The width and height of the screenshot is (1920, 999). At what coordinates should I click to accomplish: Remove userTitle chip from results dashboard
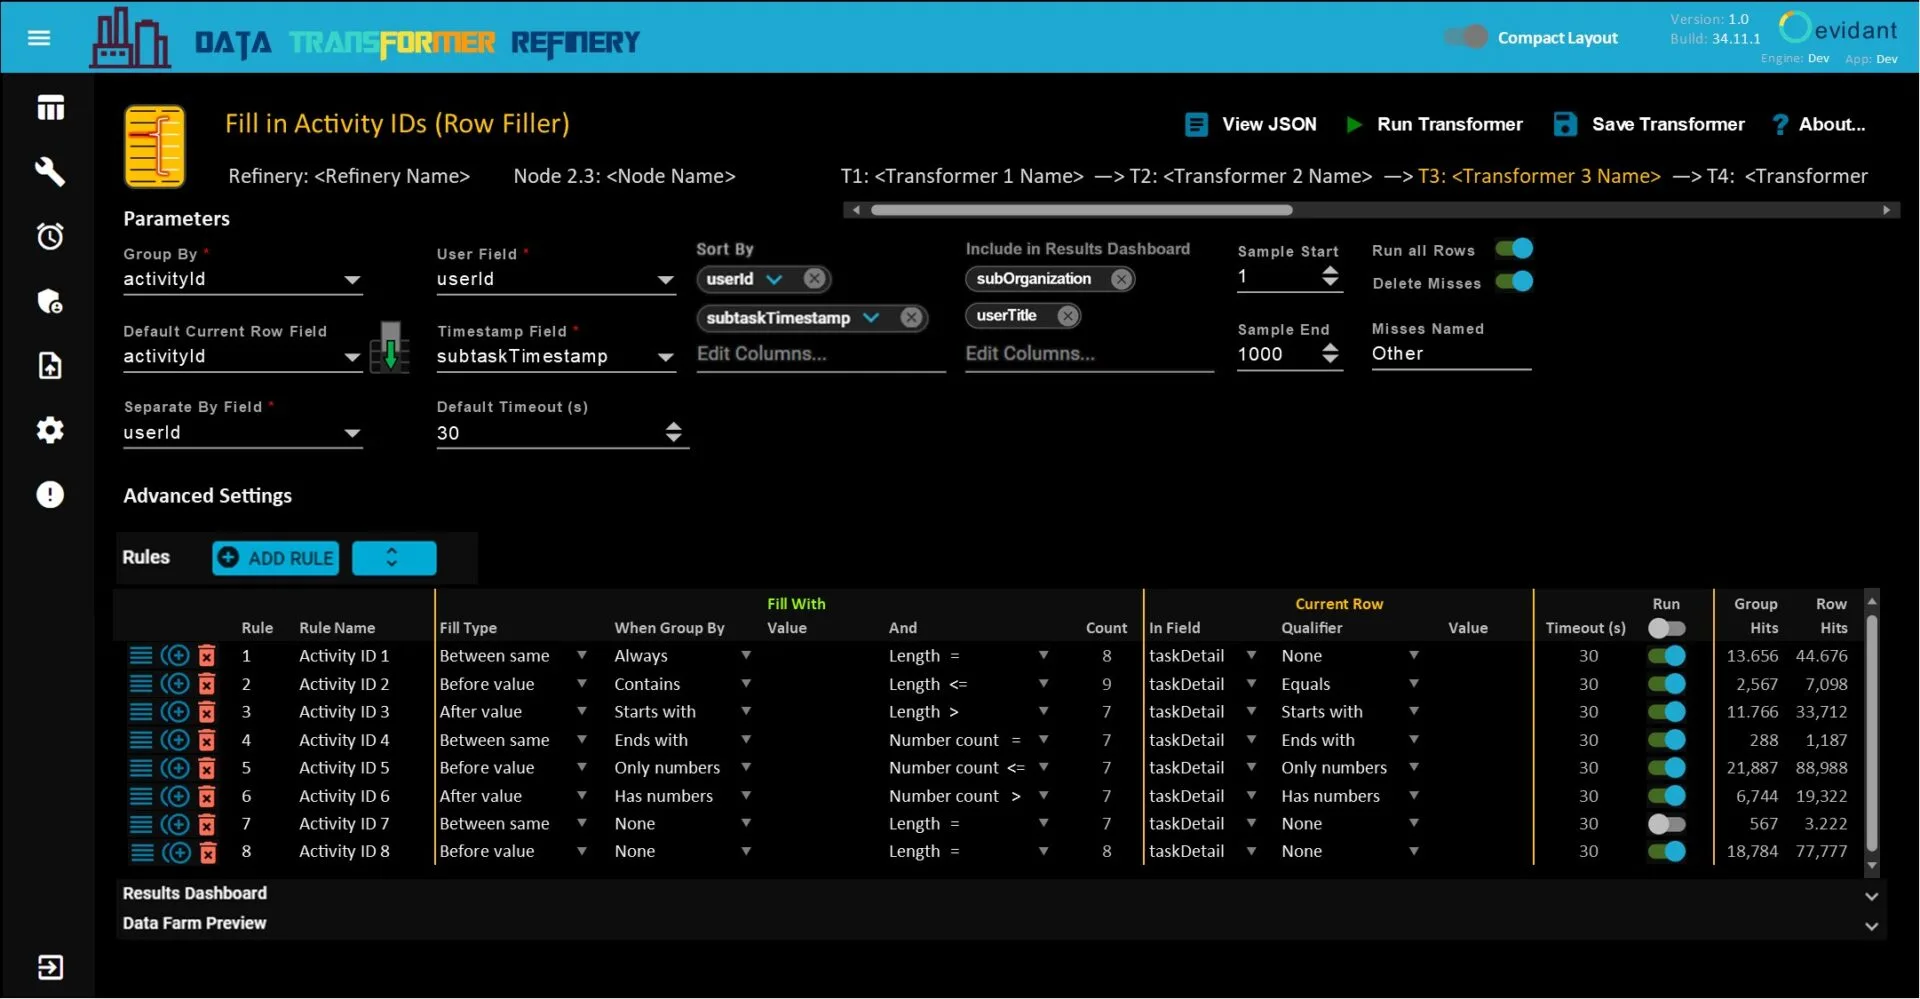coord(1068,316)
